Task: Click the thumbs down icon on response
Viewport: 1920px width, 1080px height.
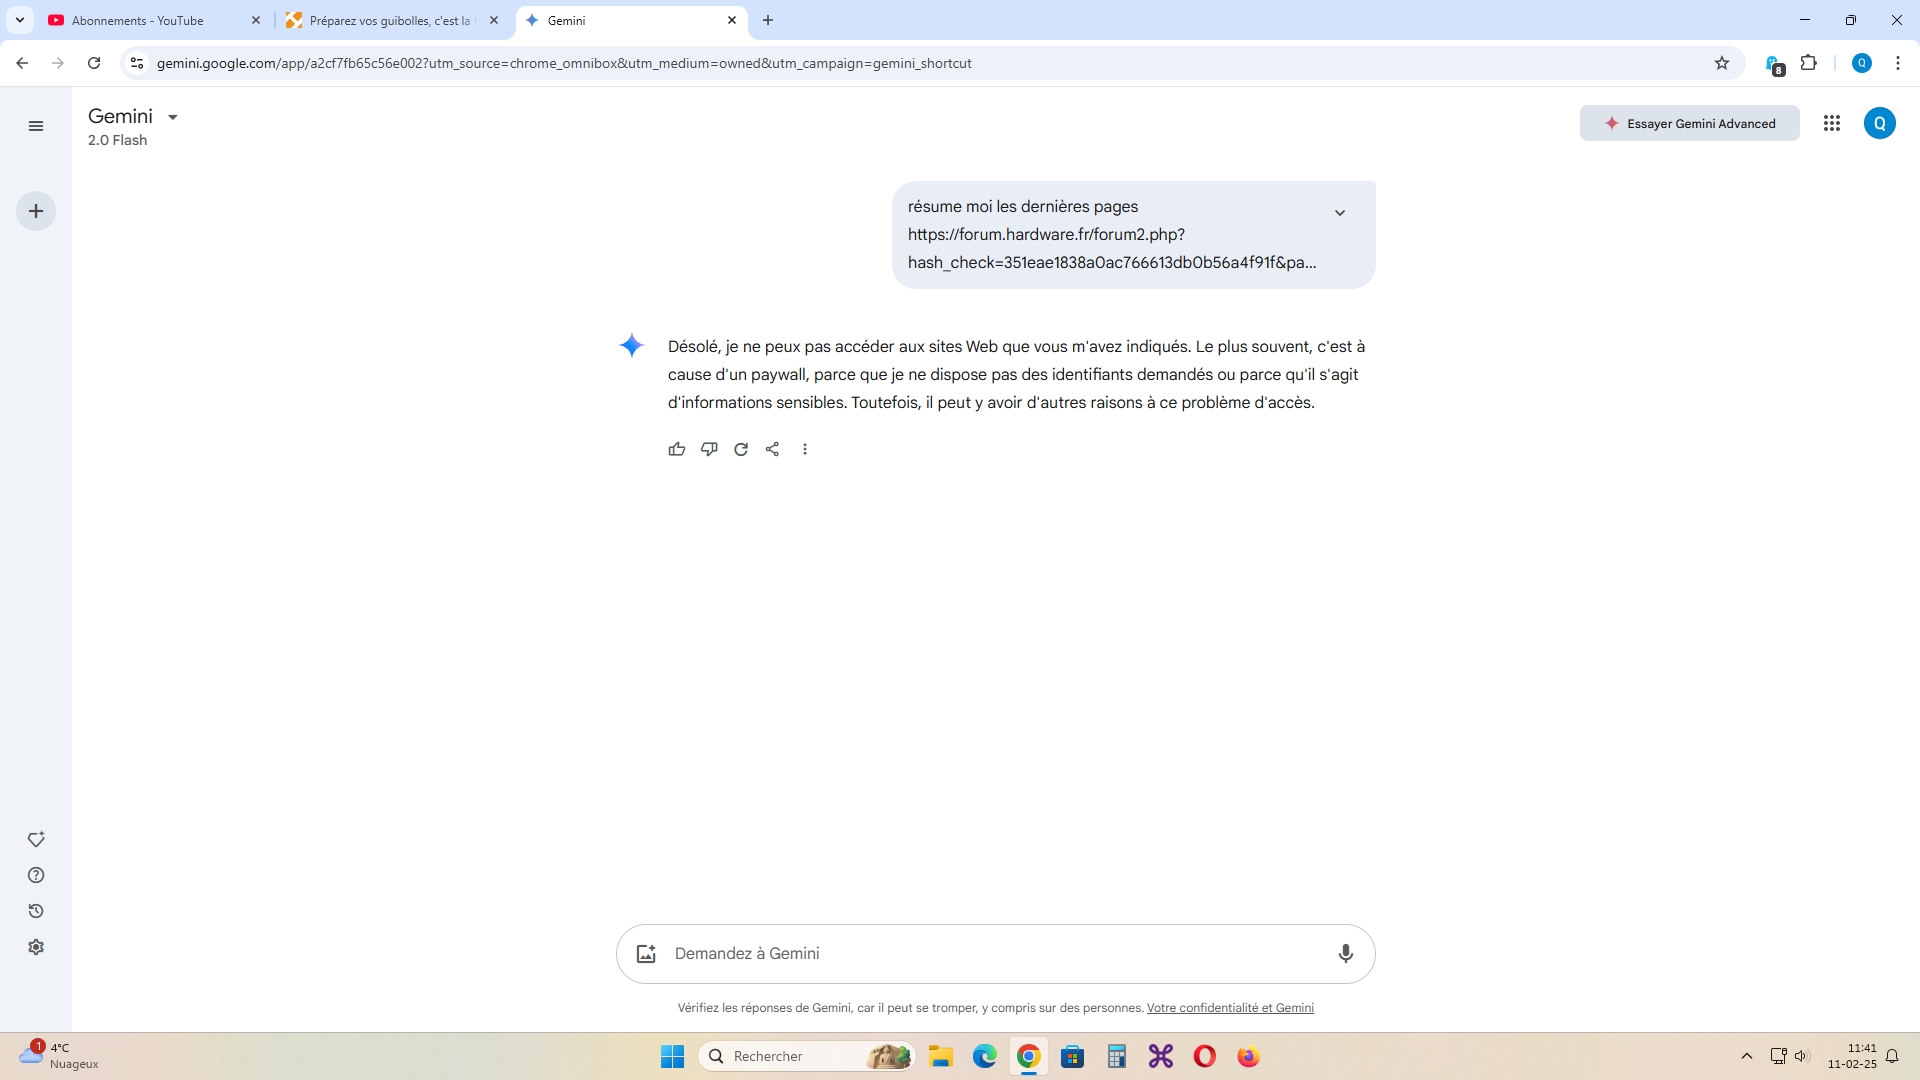Action: click(x=709, y=449)
